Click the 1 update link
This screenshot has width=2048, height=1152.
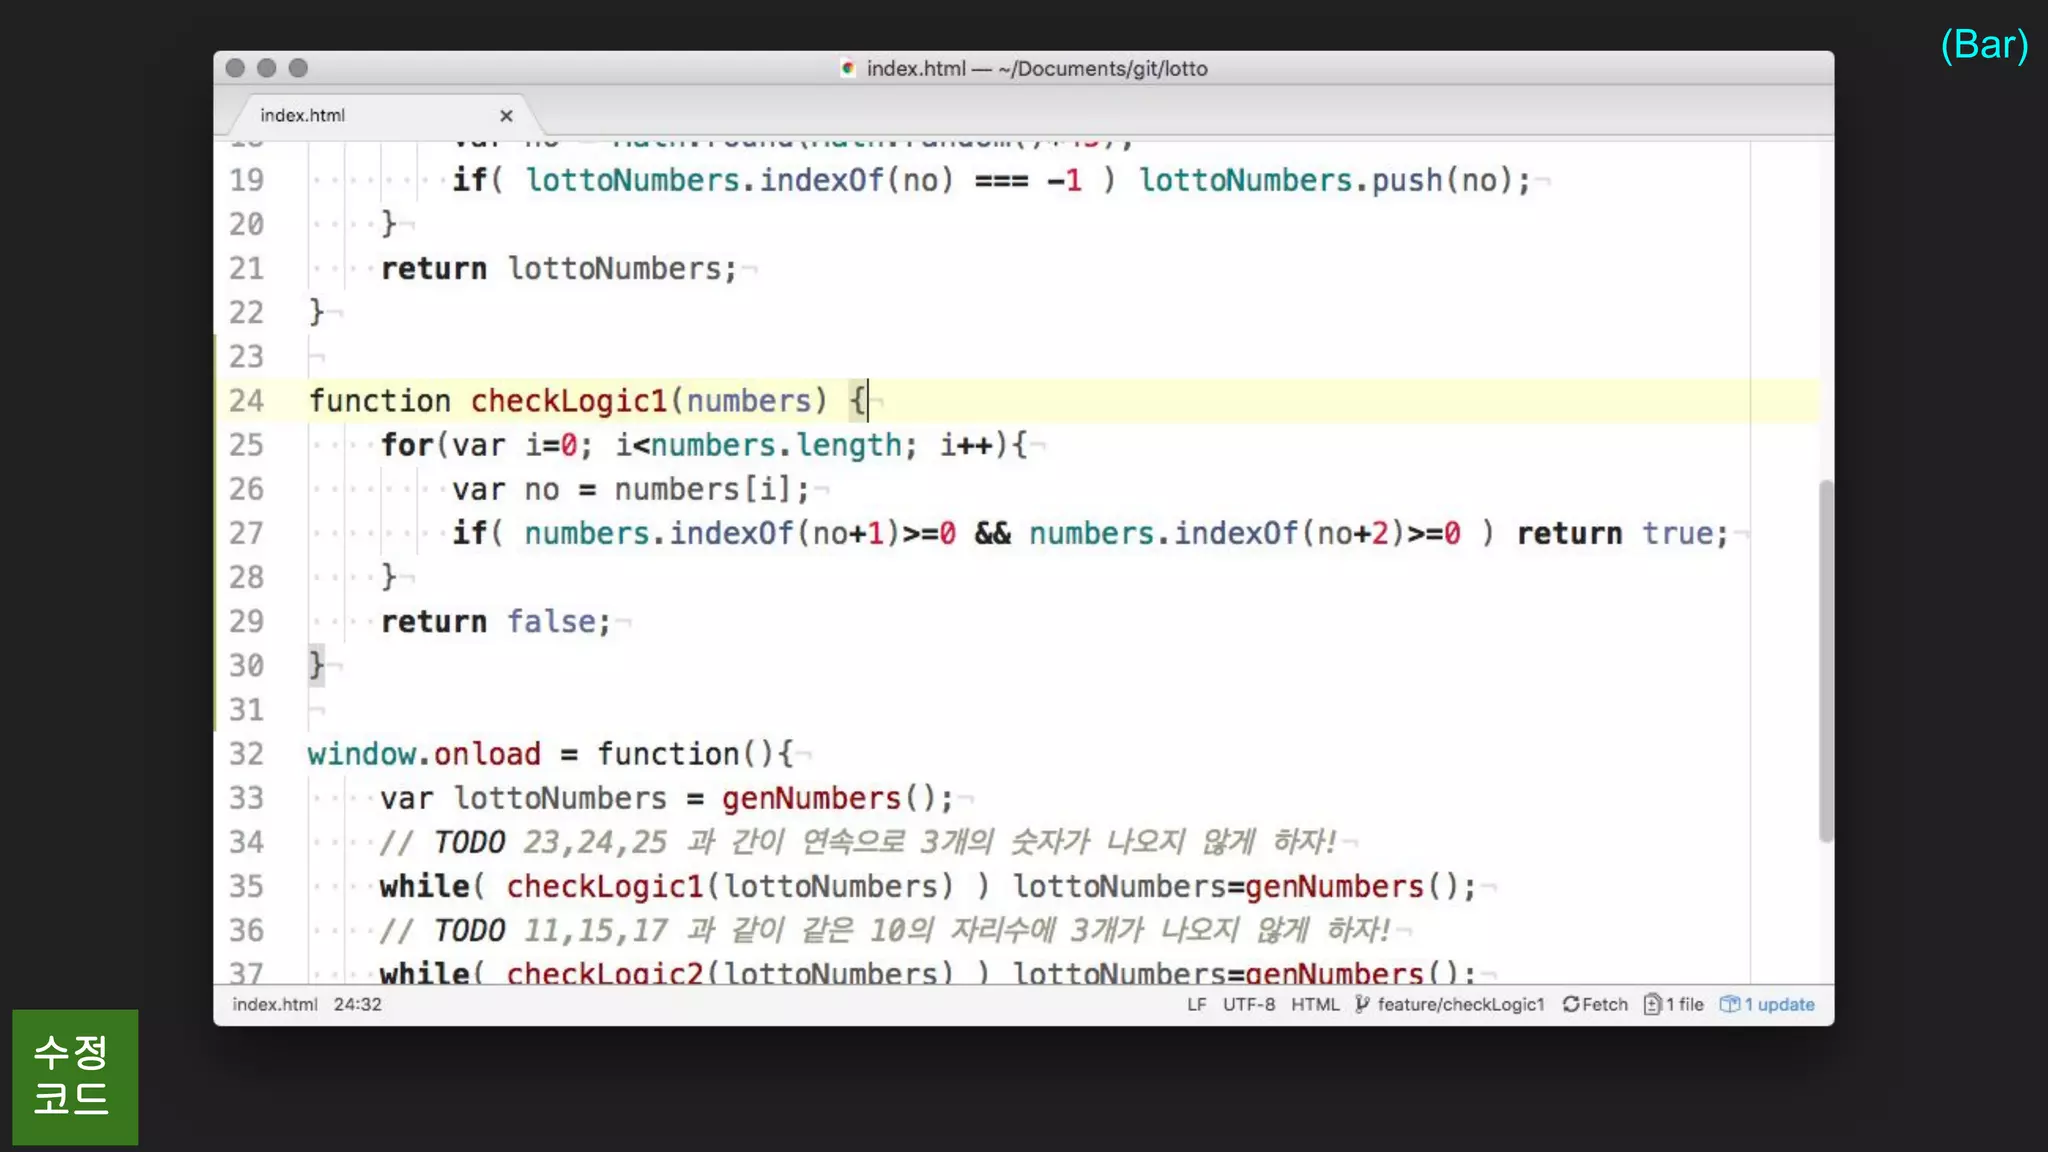click(x=1779, y=1004)
